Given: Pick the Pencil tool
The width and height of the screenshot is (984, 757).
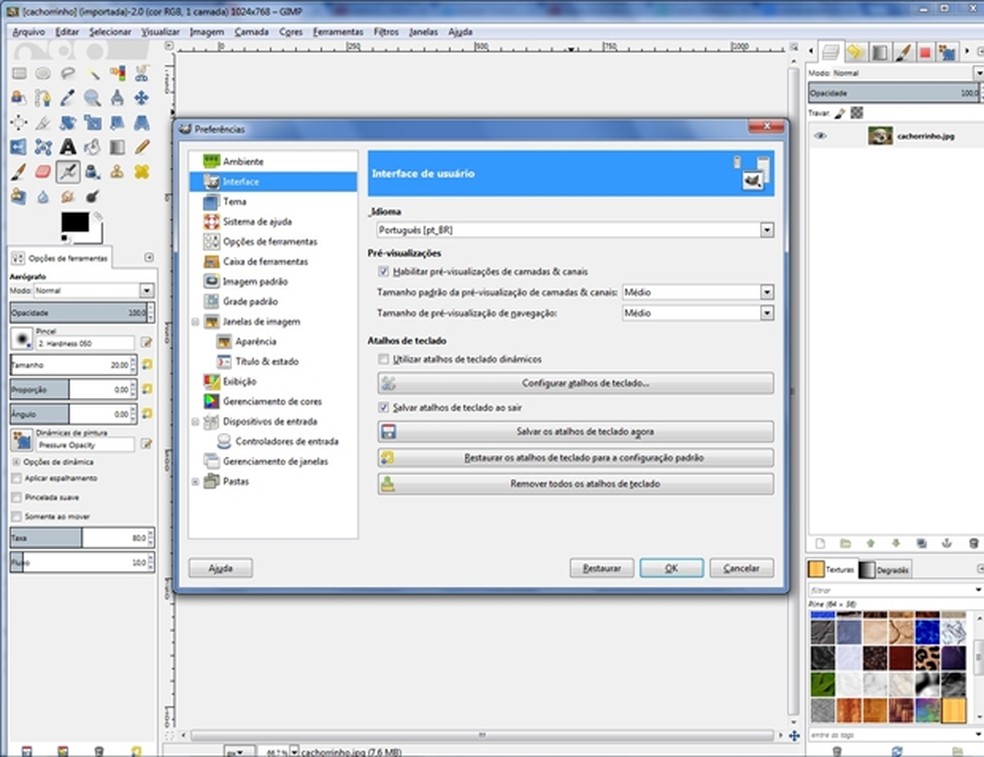Looking at the screenshot, I should 142,147.
